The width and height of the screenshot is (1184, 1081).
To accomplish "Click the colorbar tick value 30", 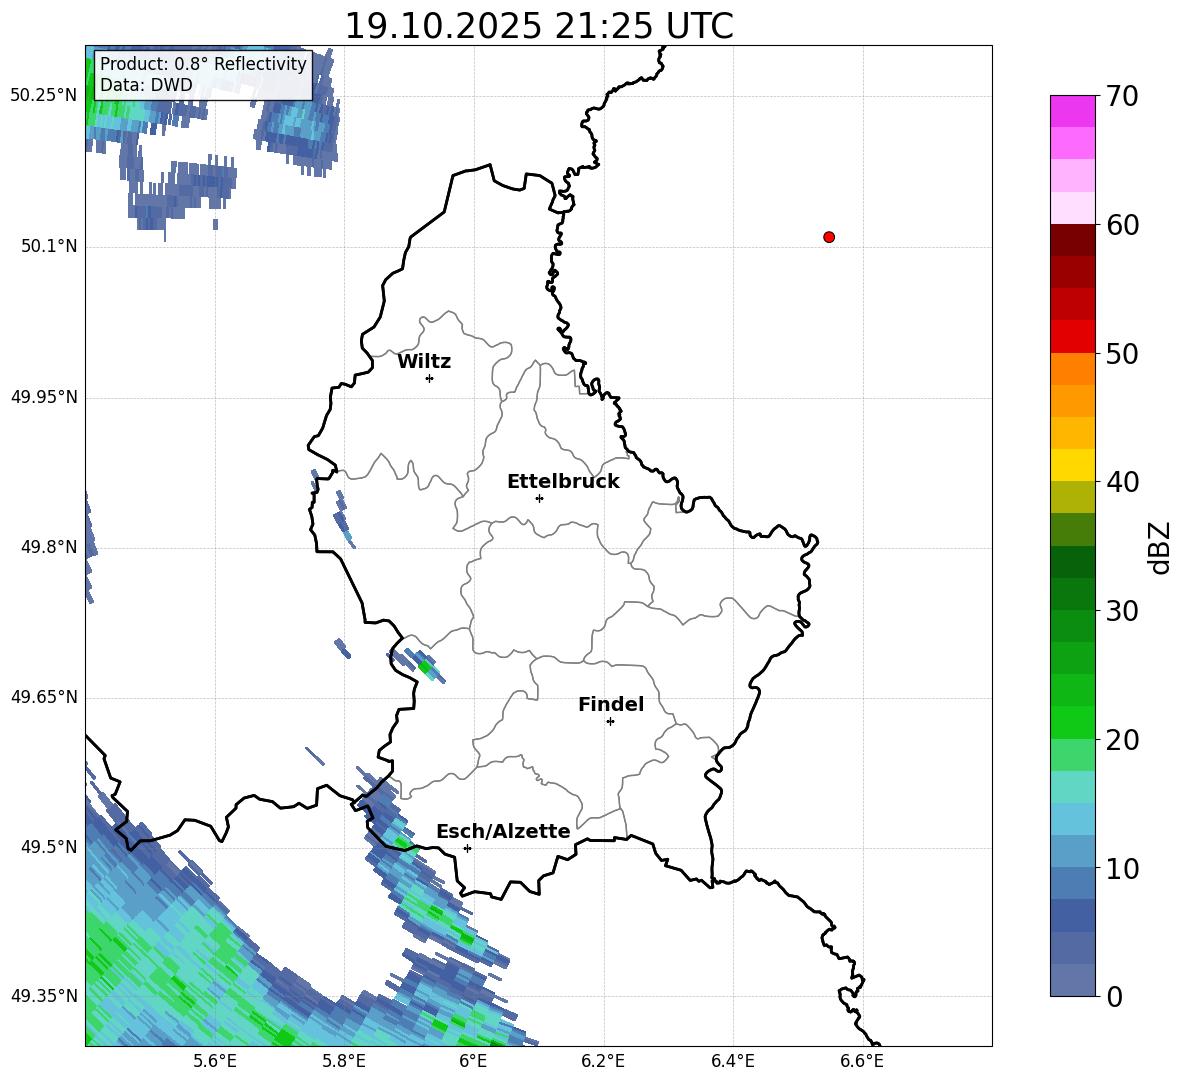I will point(1122,611).
